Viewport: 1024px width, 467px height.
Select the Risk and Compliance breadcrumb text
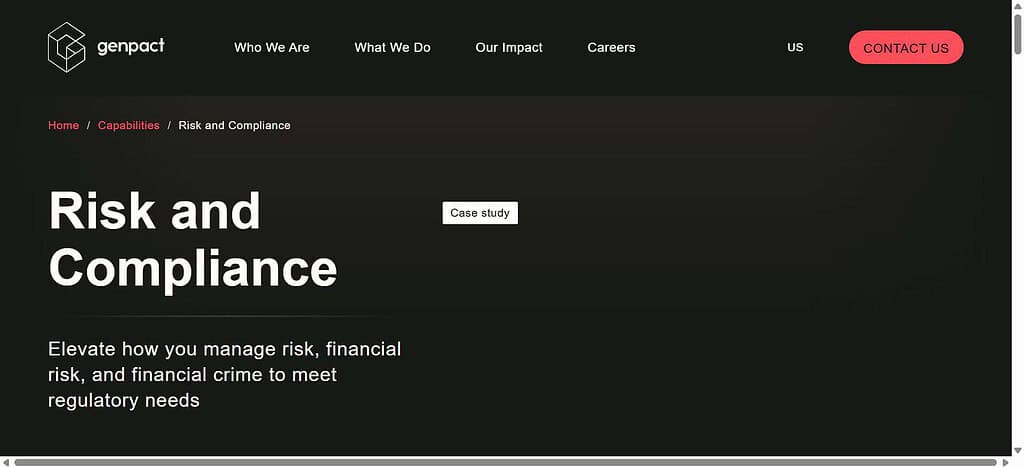(234, 125)
